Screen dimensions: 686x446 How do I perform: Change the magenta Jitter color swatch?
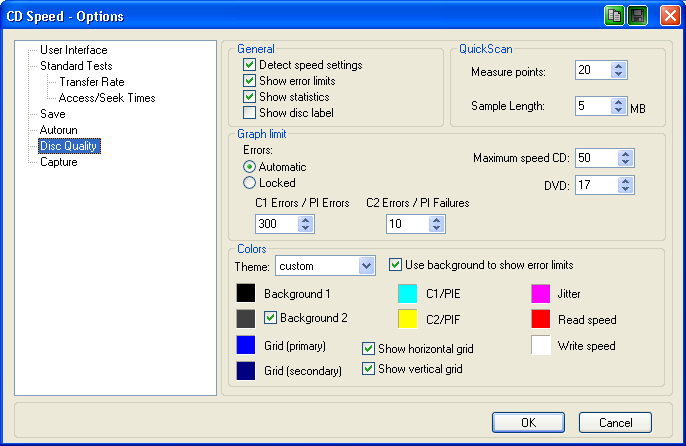tap(540, 294)
